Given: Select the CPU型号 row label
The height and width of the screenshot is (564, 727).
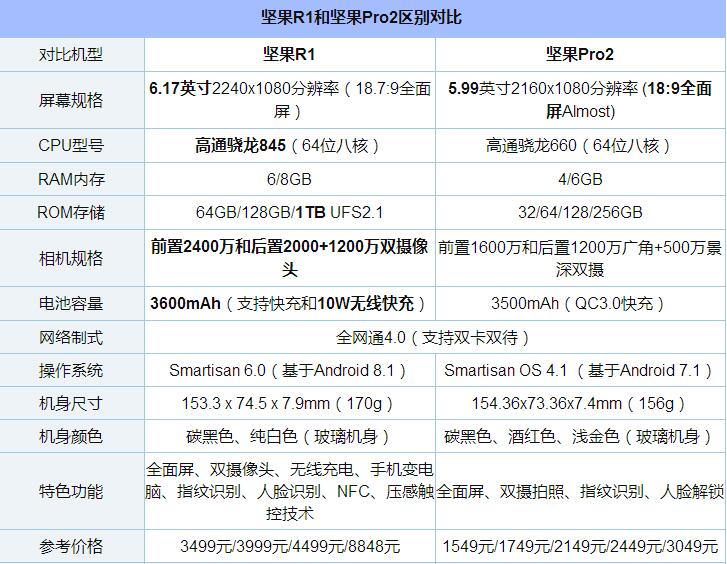Looking at the screenshot, I should 71,146.
